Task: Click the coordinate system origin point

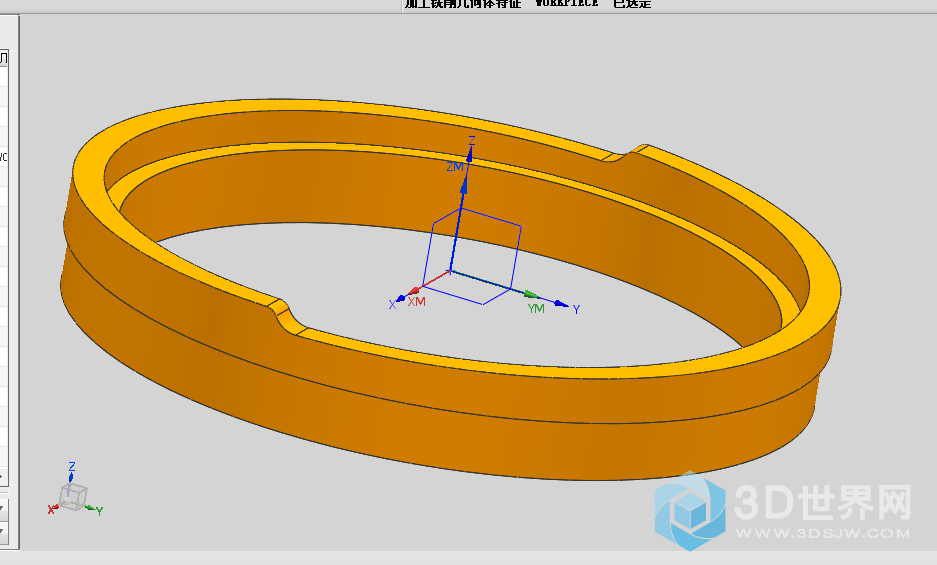Action: [x=451, y=271]
